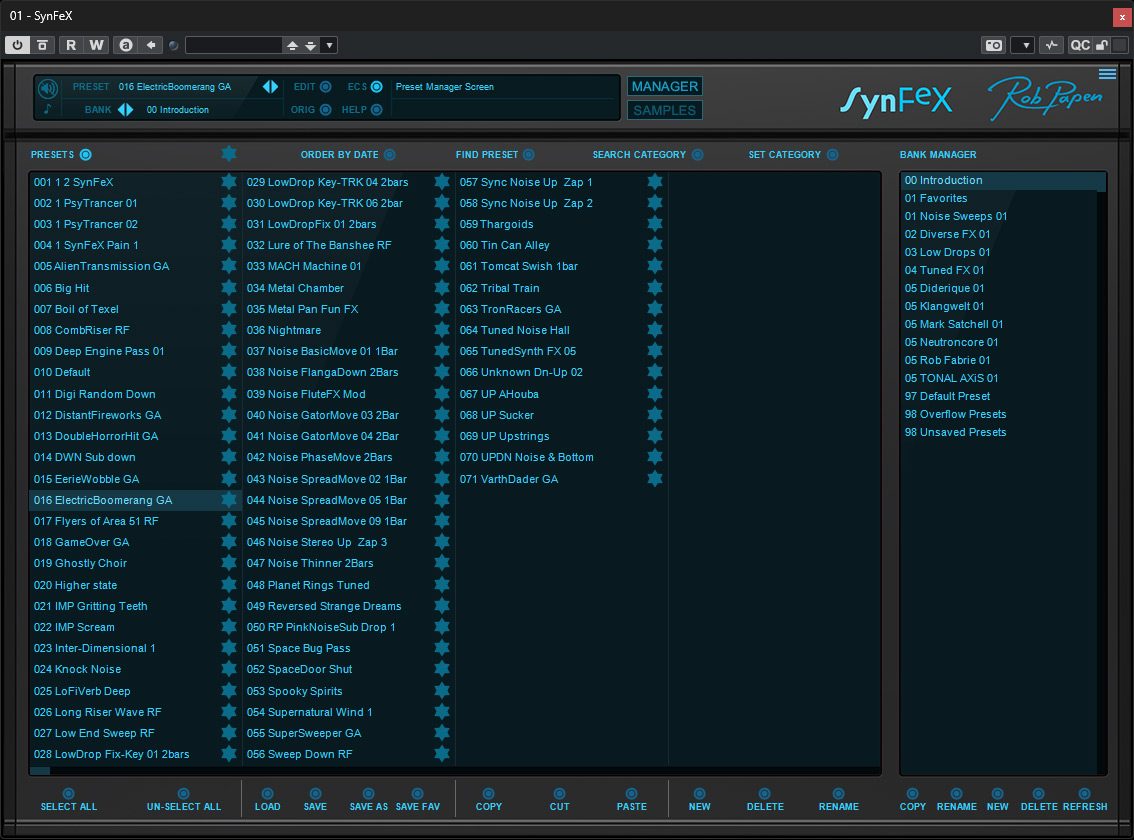The width and height of the screenshot is (1134, 840).
Task: Bypass the plugin with the power button
Action: click(17, 45)
